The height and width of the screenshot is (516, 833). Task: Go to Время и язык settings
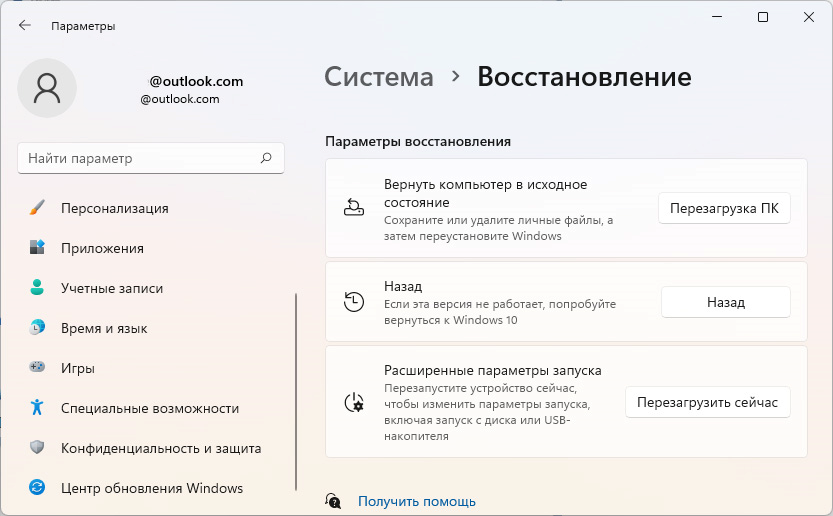tap(104, 328)
